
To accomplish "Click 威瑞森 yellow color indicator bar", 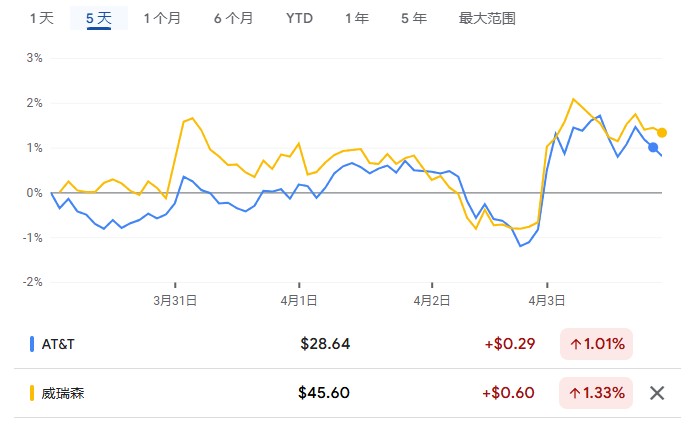I will pos(31,393).
